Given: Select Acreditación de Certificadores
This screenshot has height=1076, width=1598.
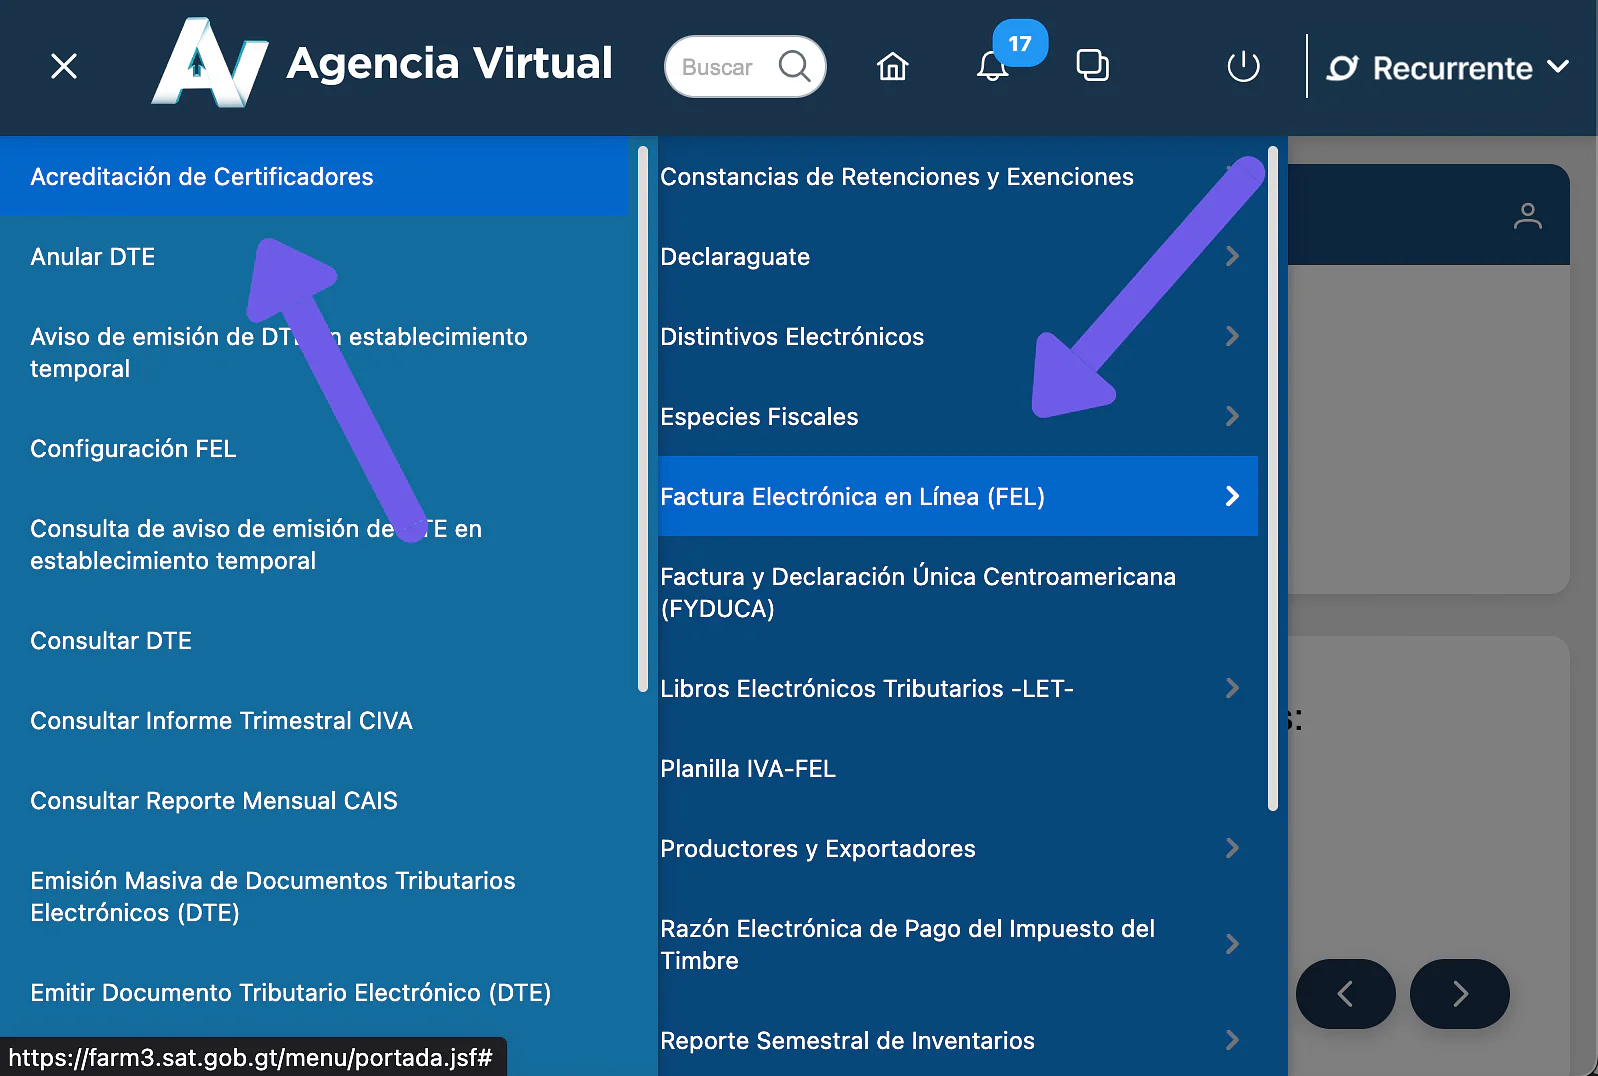Looking at the screenshot, I should (x=314, y=176).
